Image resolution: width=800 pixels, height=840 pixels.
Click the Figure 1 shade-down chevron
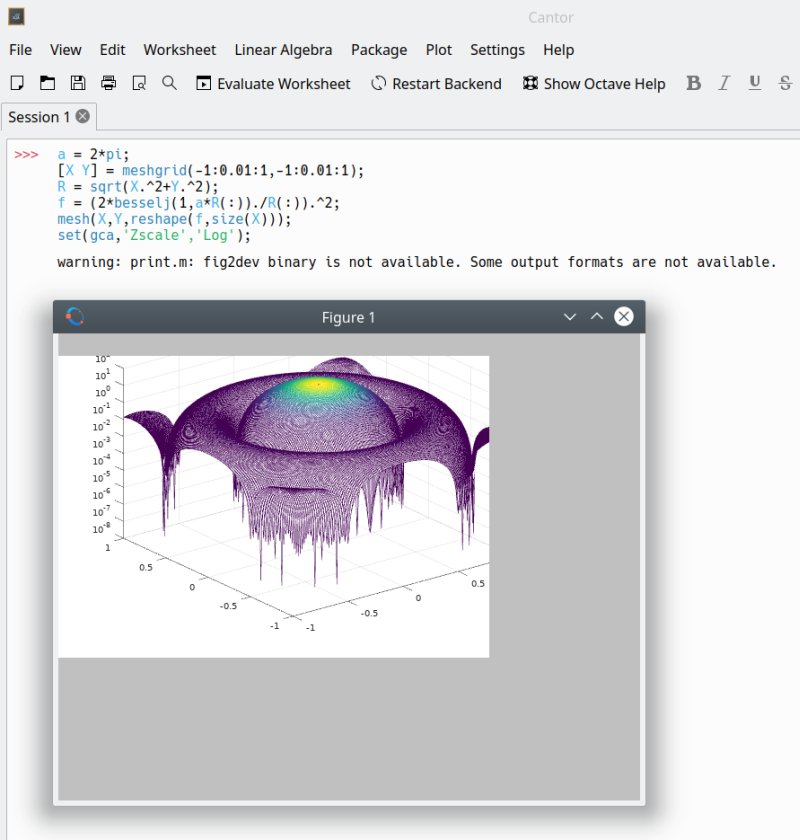(x=570, y=317)
